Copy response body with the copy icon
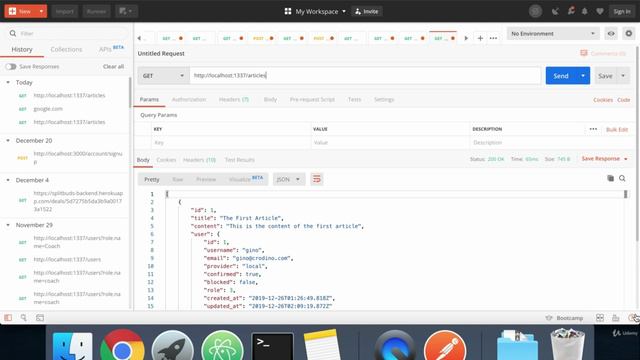 [610, 178]
